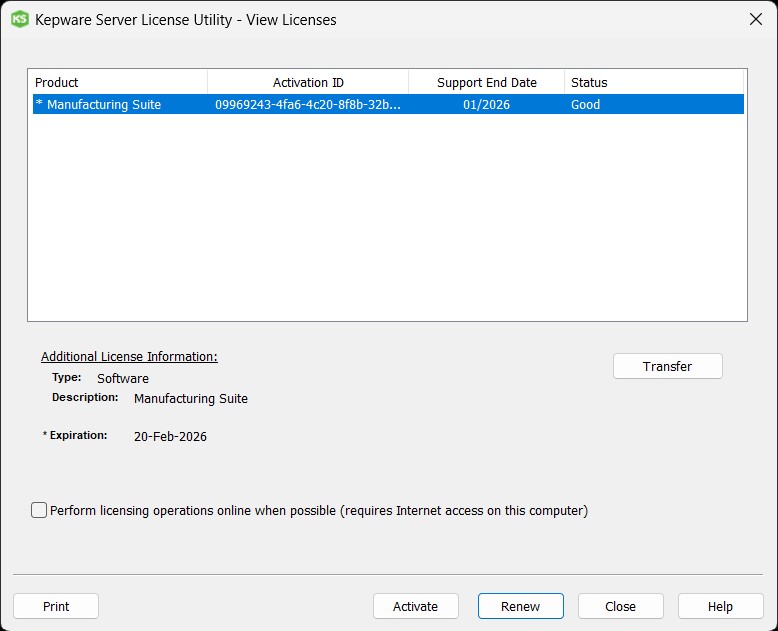Click the 20-Feb-2026 expiration date text
Viewport: 778px width, 631px height.
(170, 436)
